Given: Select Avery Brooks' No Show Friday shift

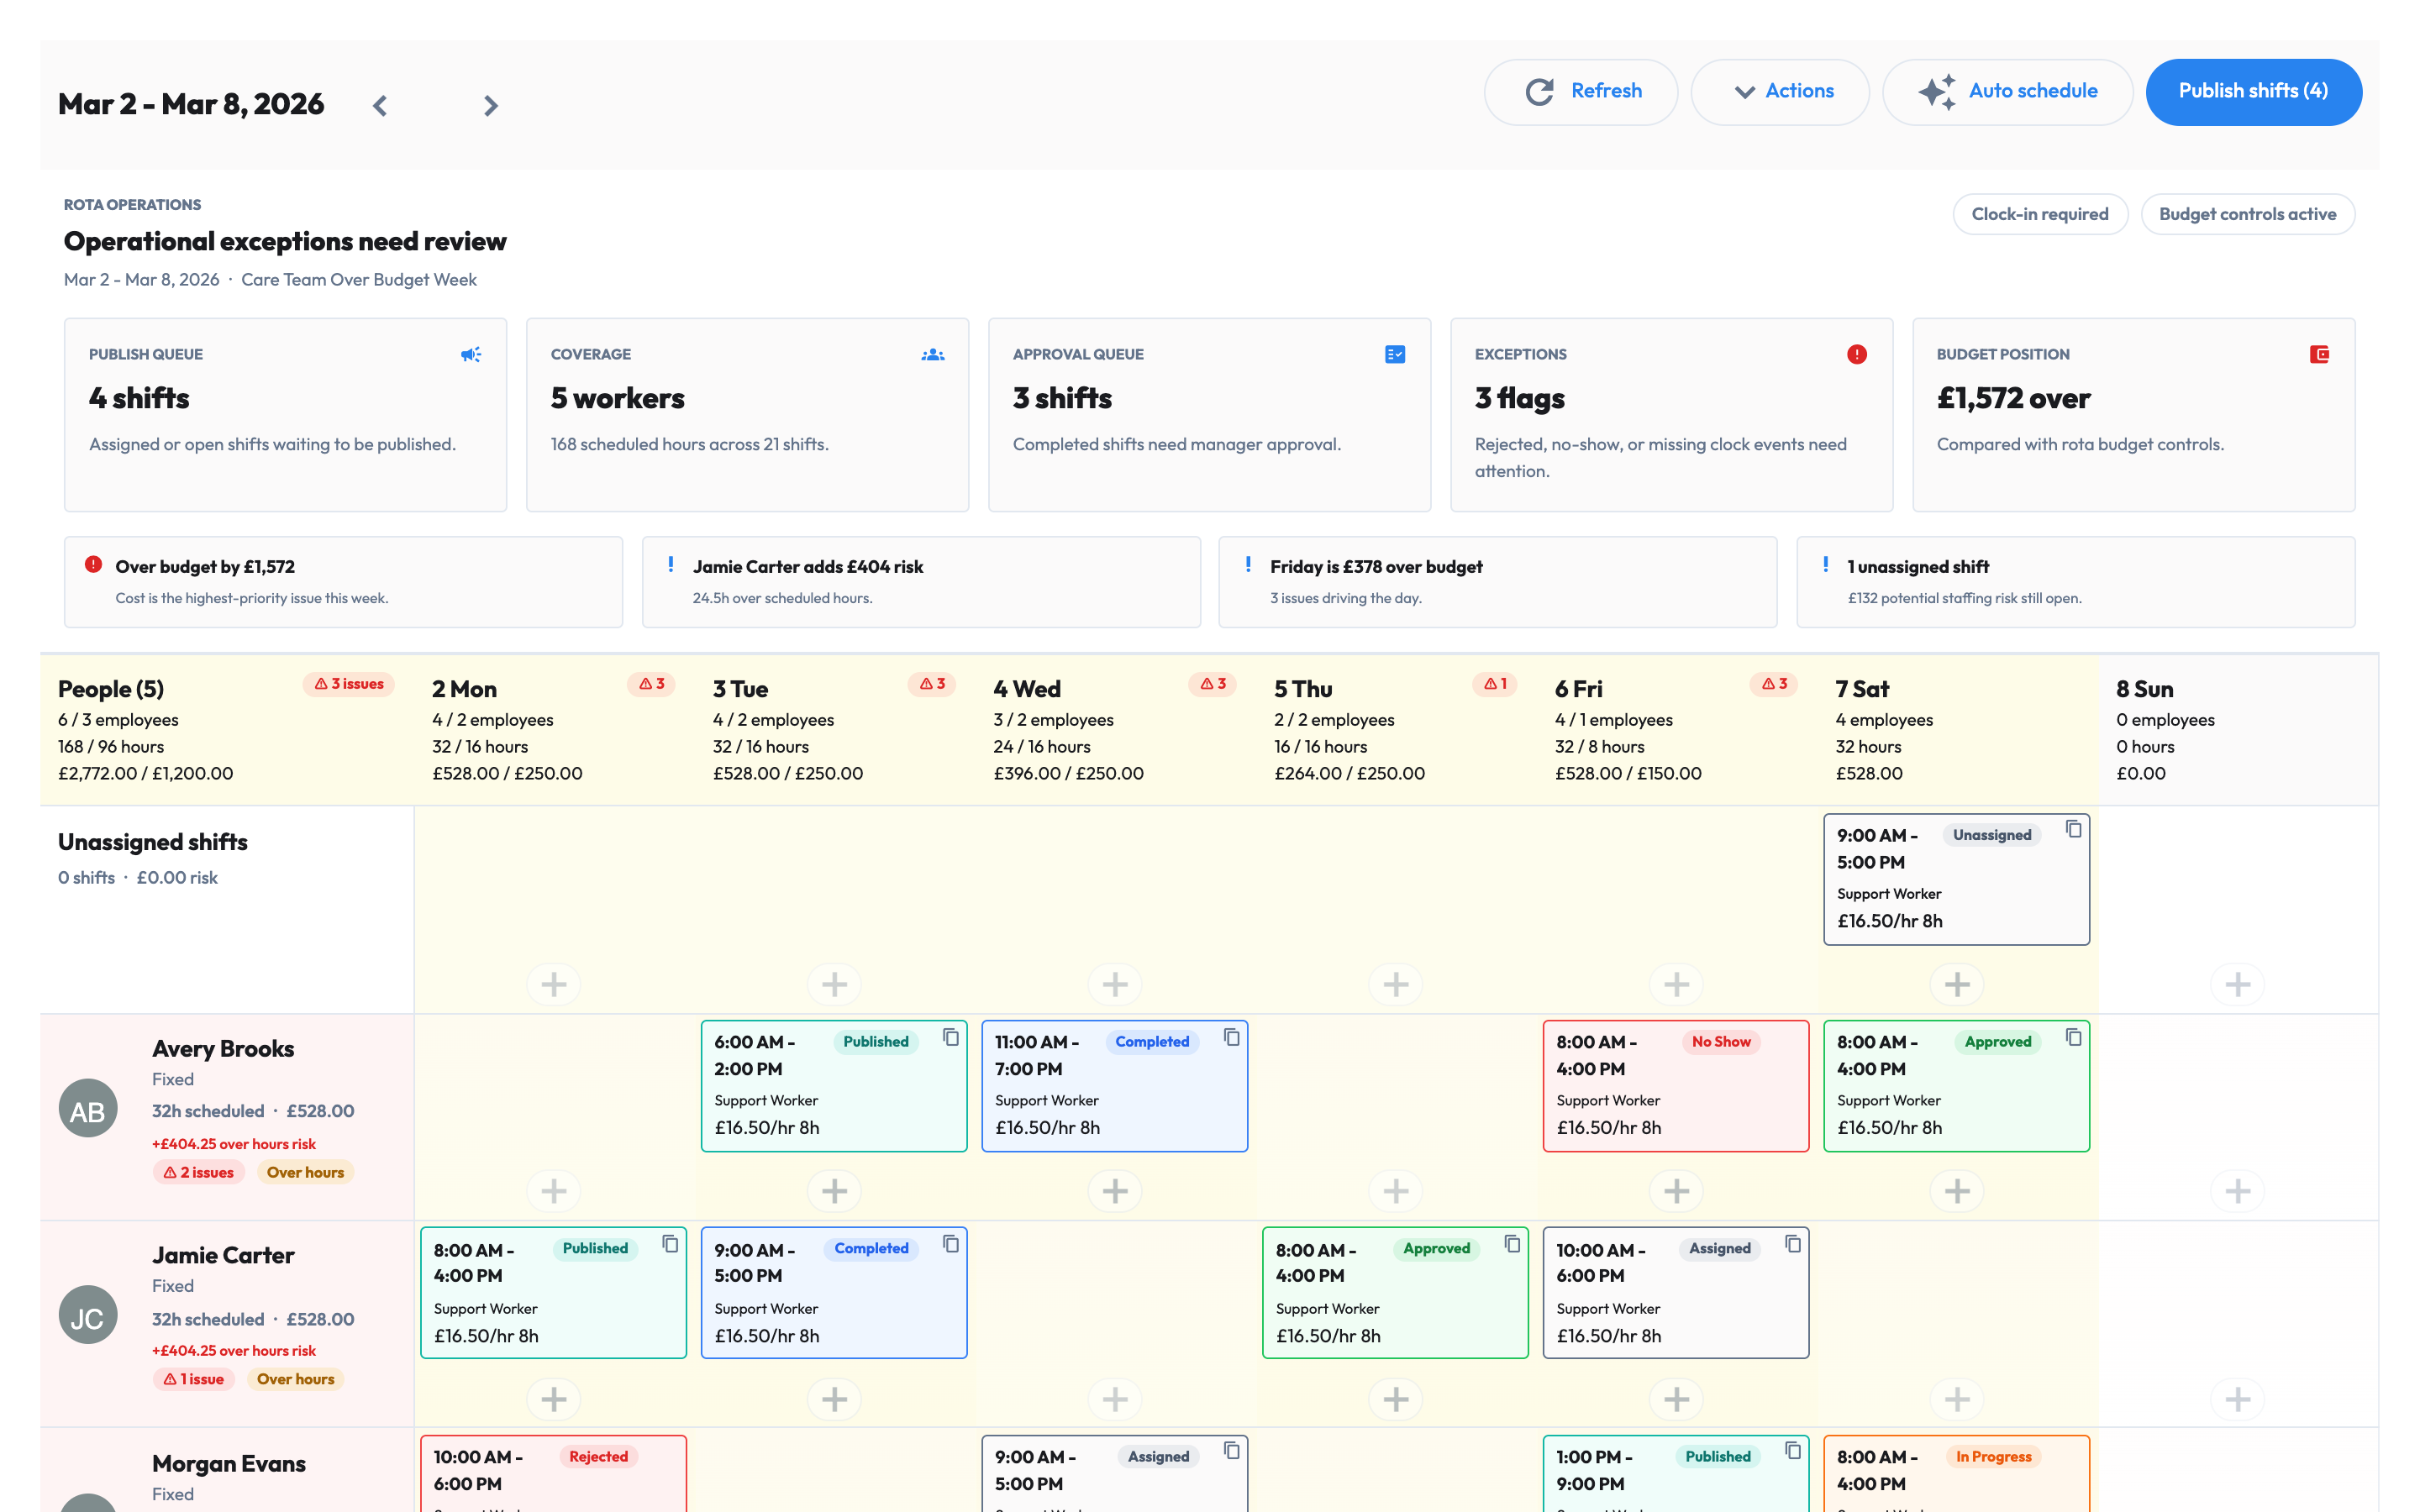Looking at the screenshot, I should [x=1676, y=1086].
